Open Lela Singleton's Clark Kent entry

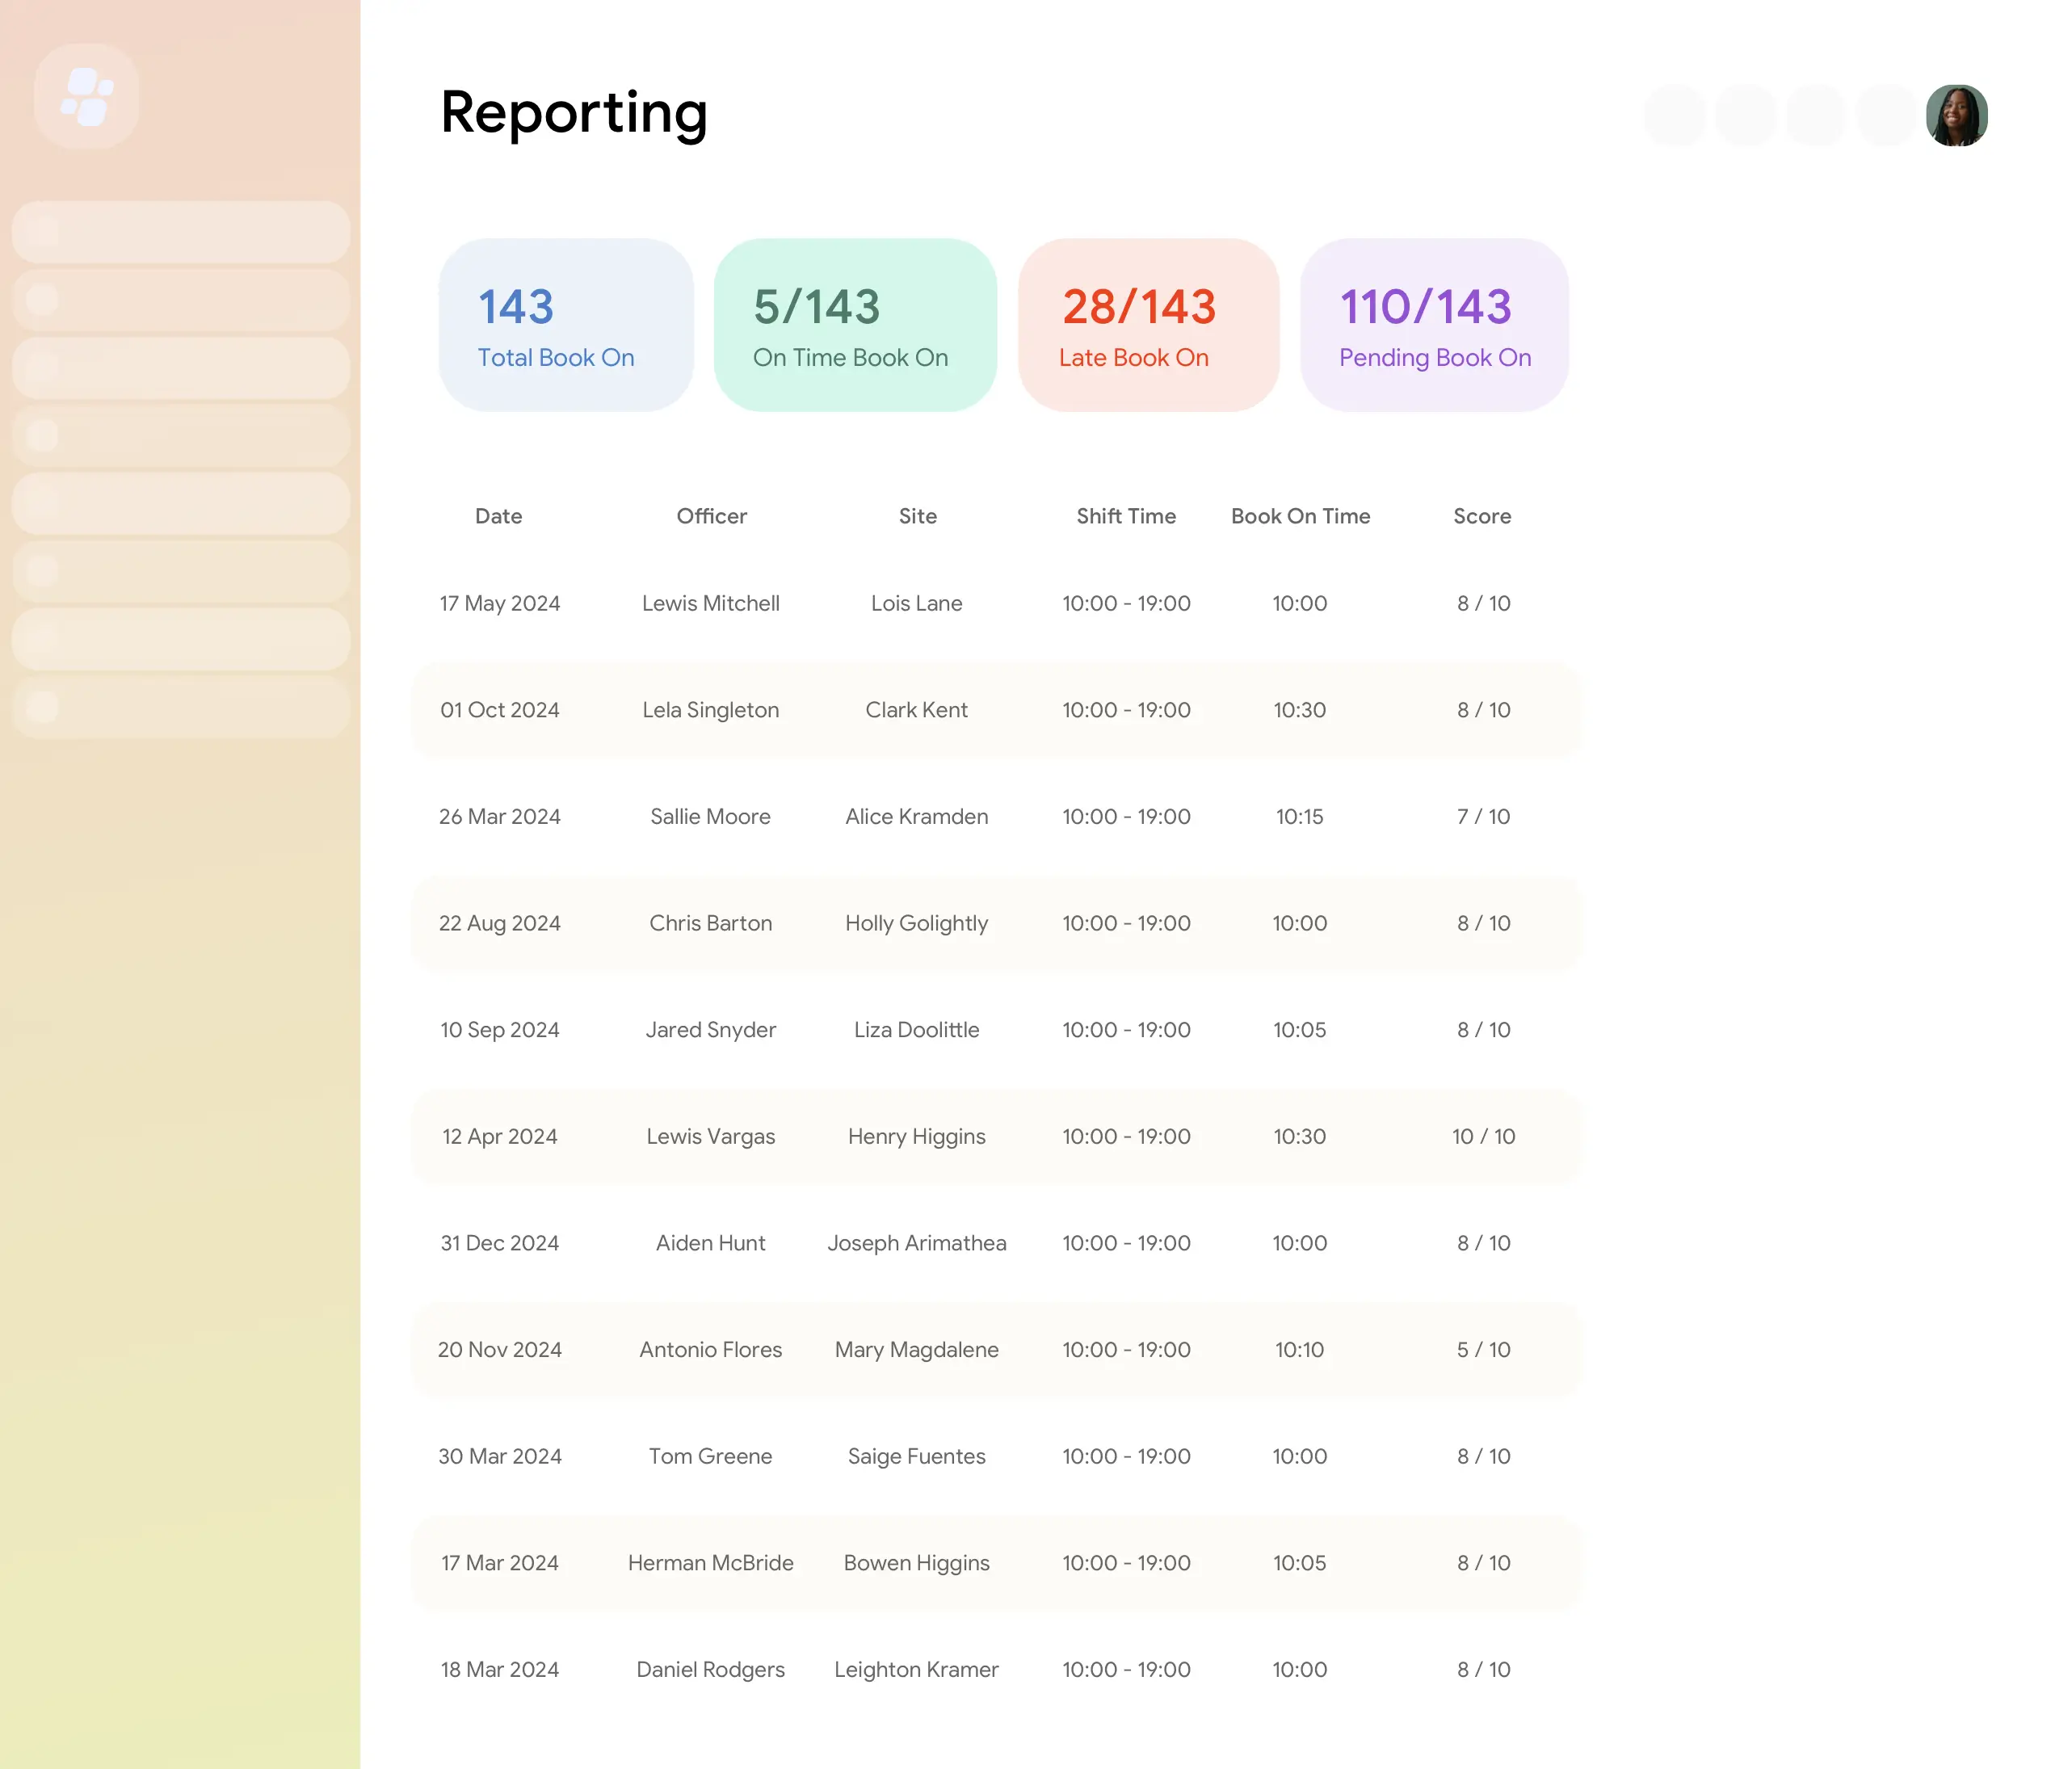995,710
